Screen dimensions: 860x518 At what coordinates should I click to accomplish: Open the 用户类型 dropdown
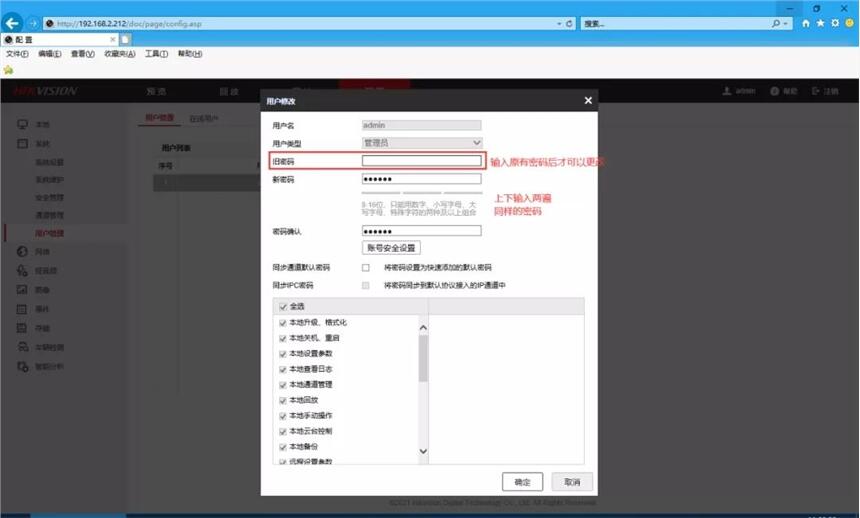tap(421, 143)
